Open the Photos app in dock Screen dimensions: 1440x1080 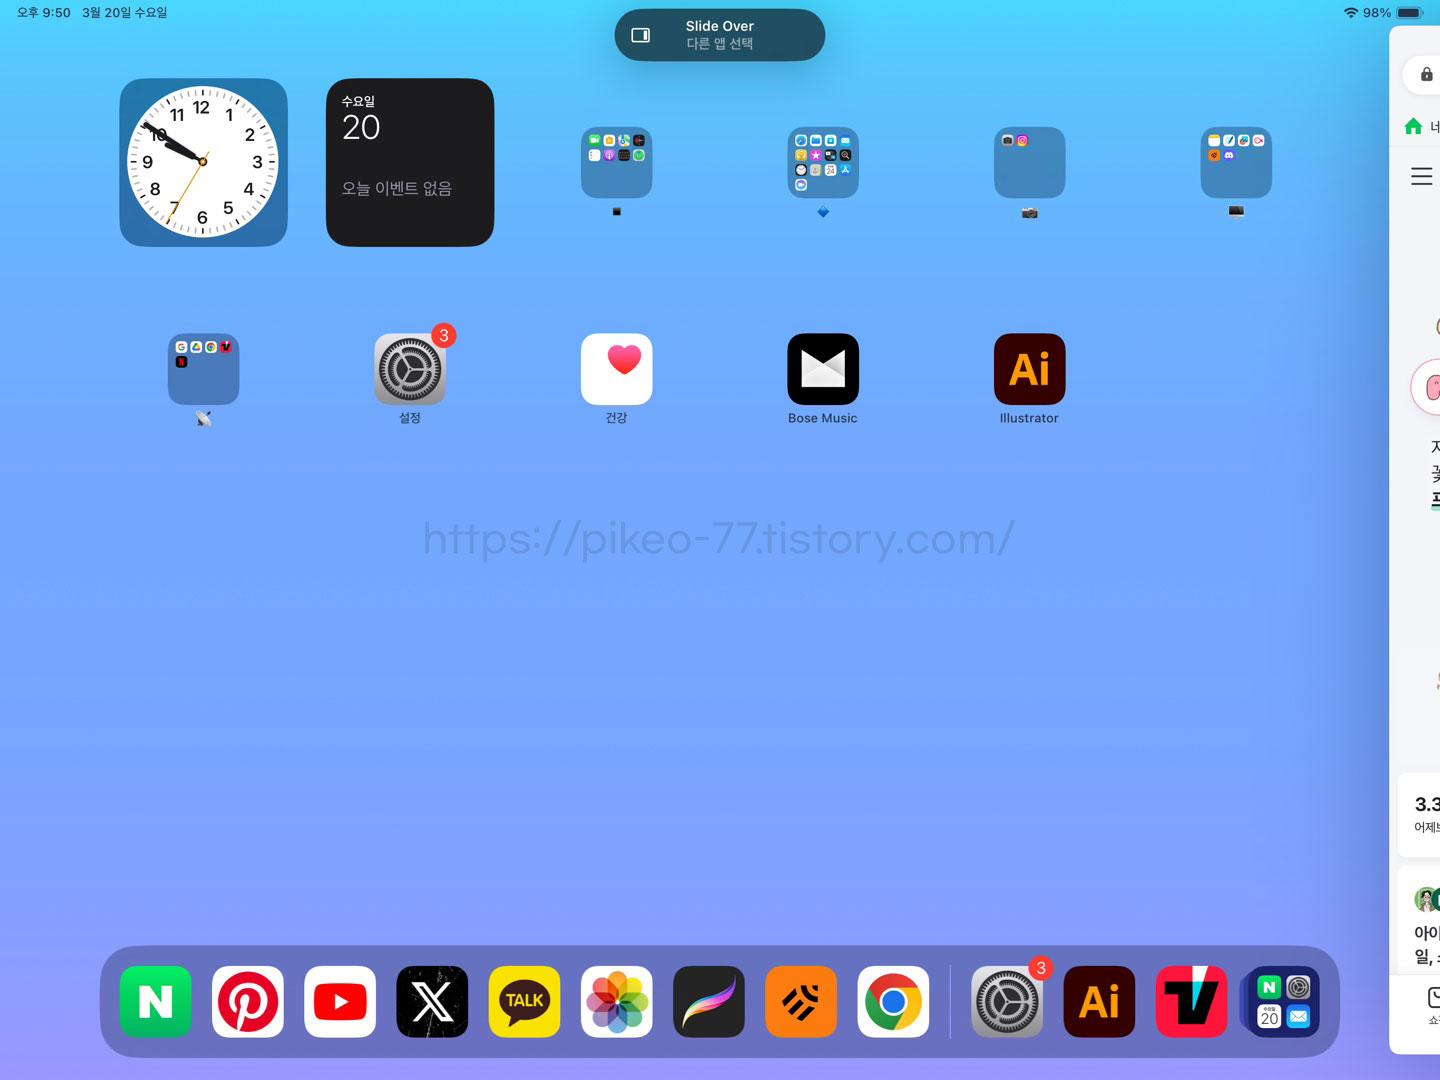pos(617,1001)
